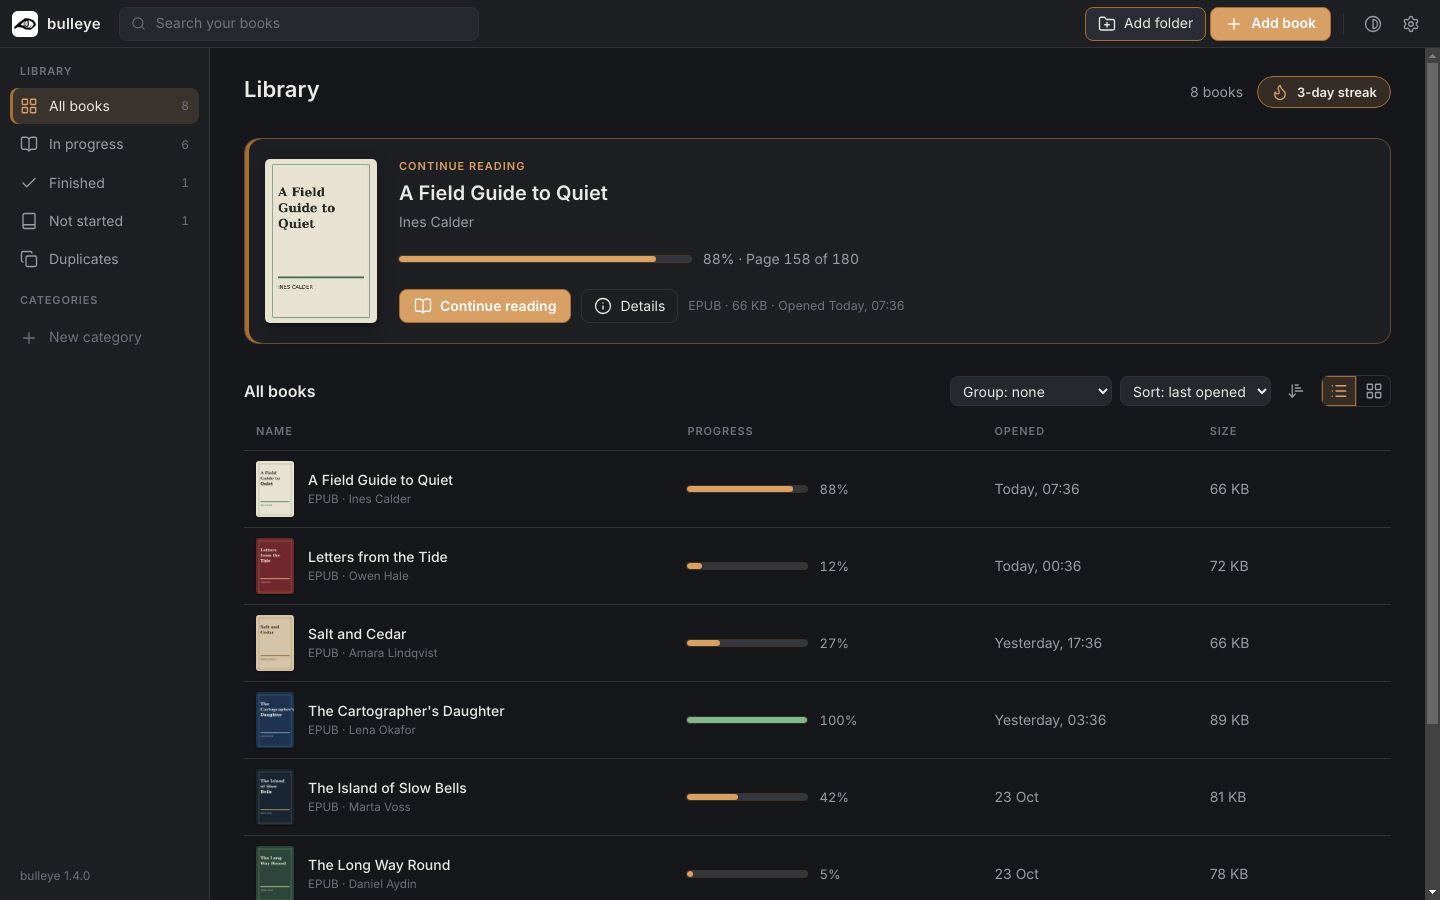This screenshot has height=900, width=1440.
Task: Open the Sort: last opened dropdown
Action: [1195, 391]
